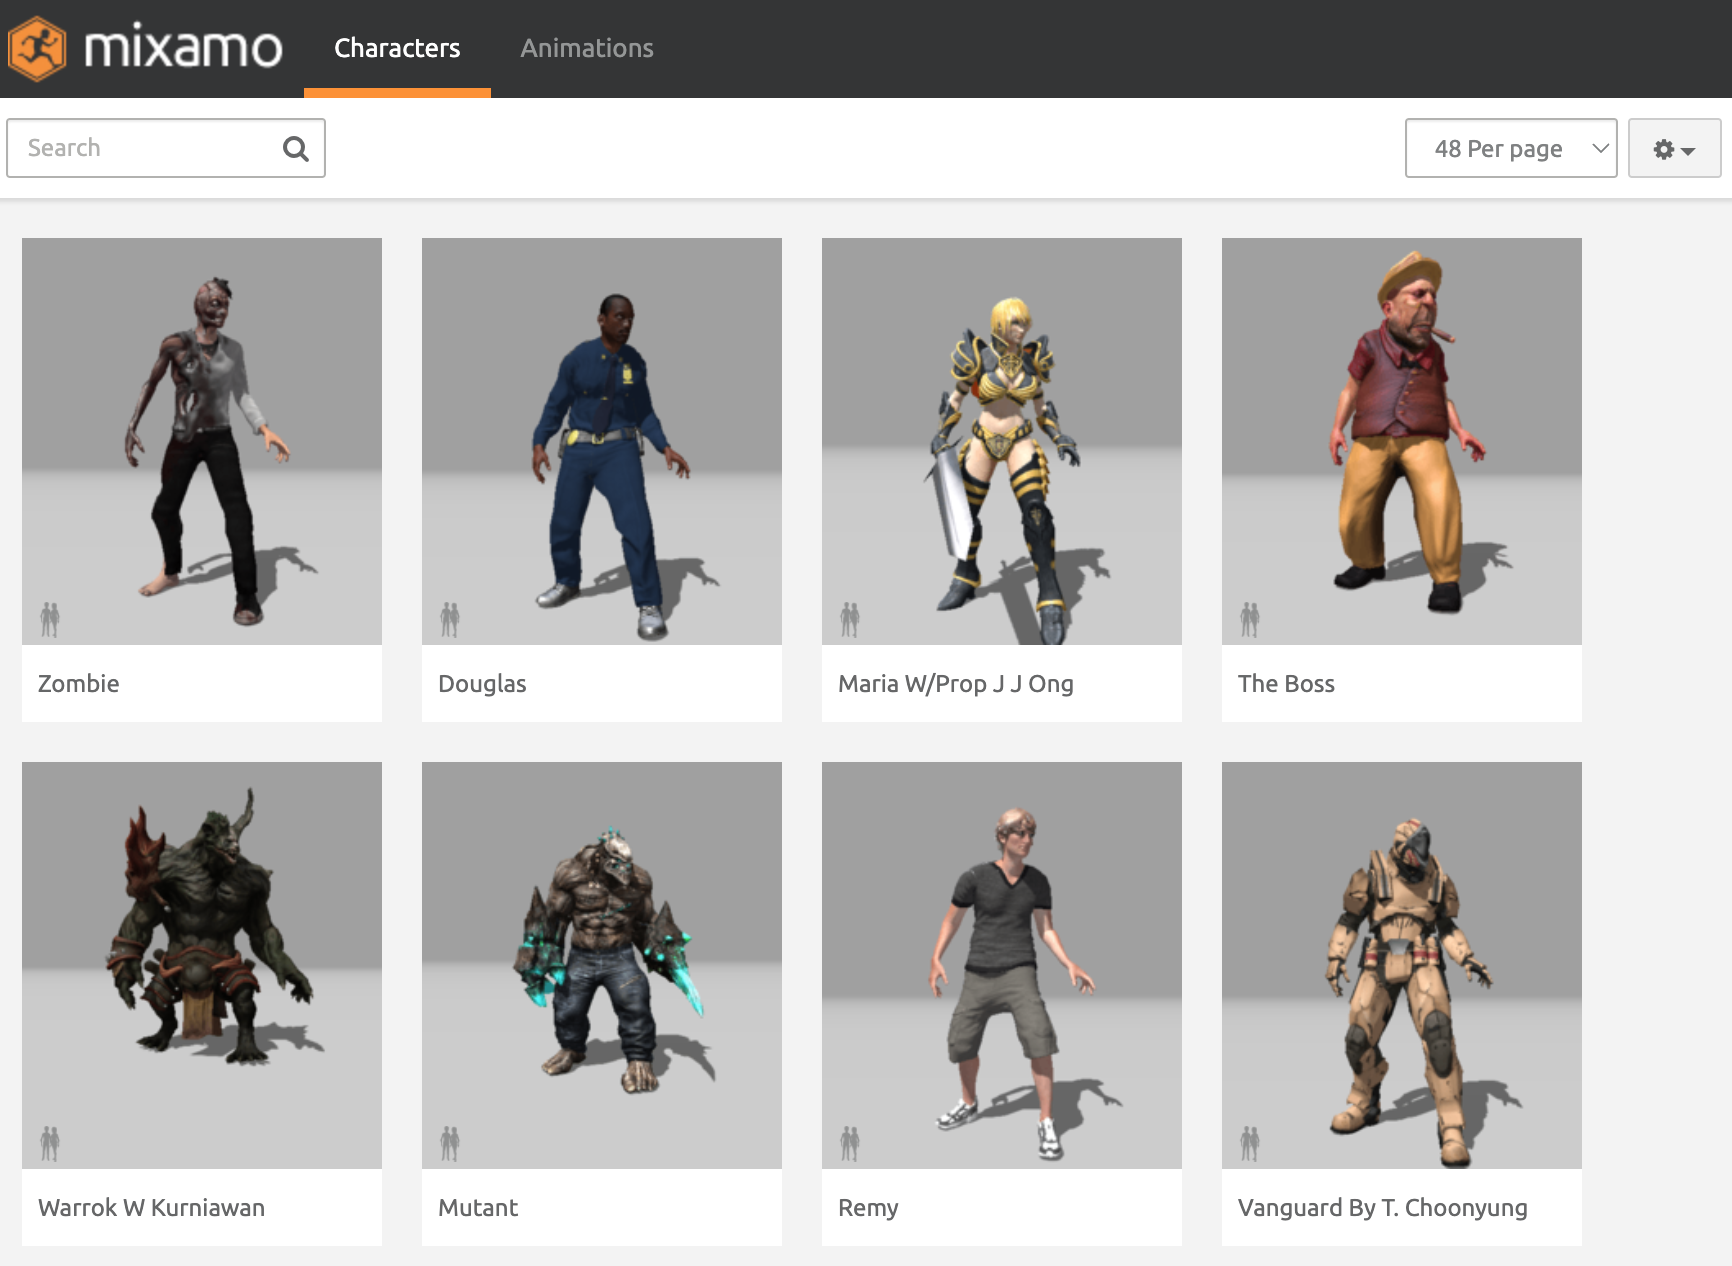Click The Boss character name
The height and width of the screenshot is (1266, 1732).
[x=1286, y=684]
